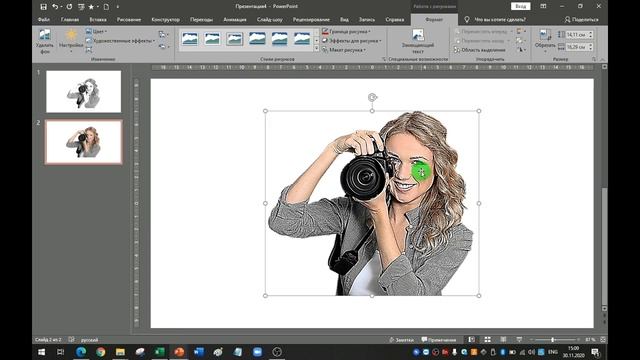The height and width of the screenshot is (360, 640).
Task: Open Заметки (Notes) in status bar
Action: [x=401, y=340]
